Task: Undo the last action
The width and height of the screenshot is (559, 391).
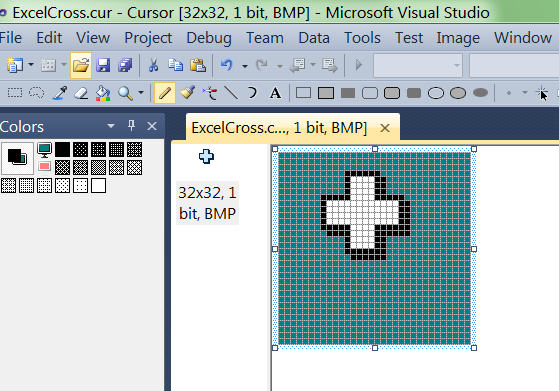Action: point(227,65)
